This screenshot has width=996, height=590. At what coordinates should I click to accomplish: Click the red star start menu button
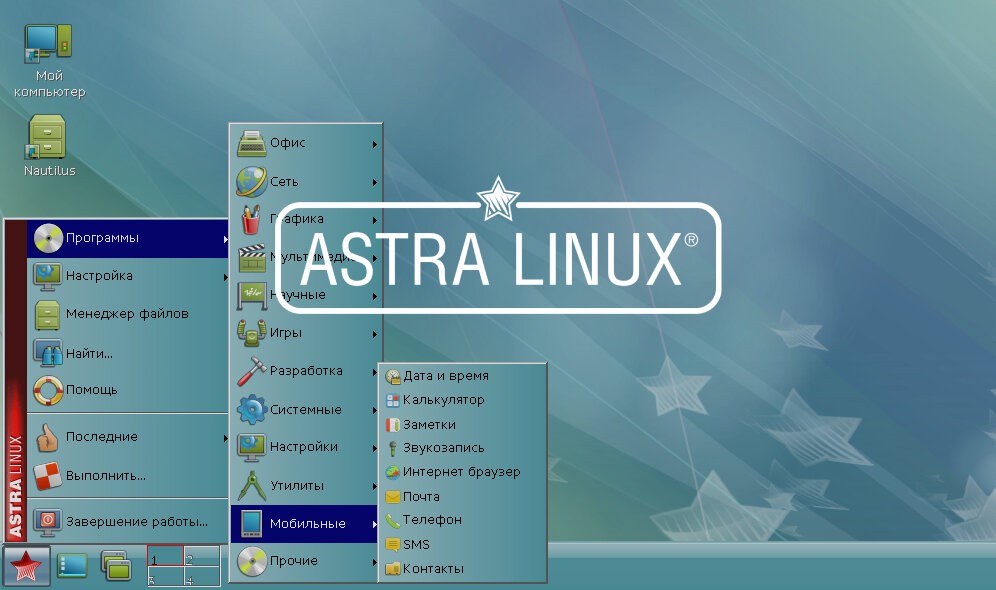(x=27, y=568)
